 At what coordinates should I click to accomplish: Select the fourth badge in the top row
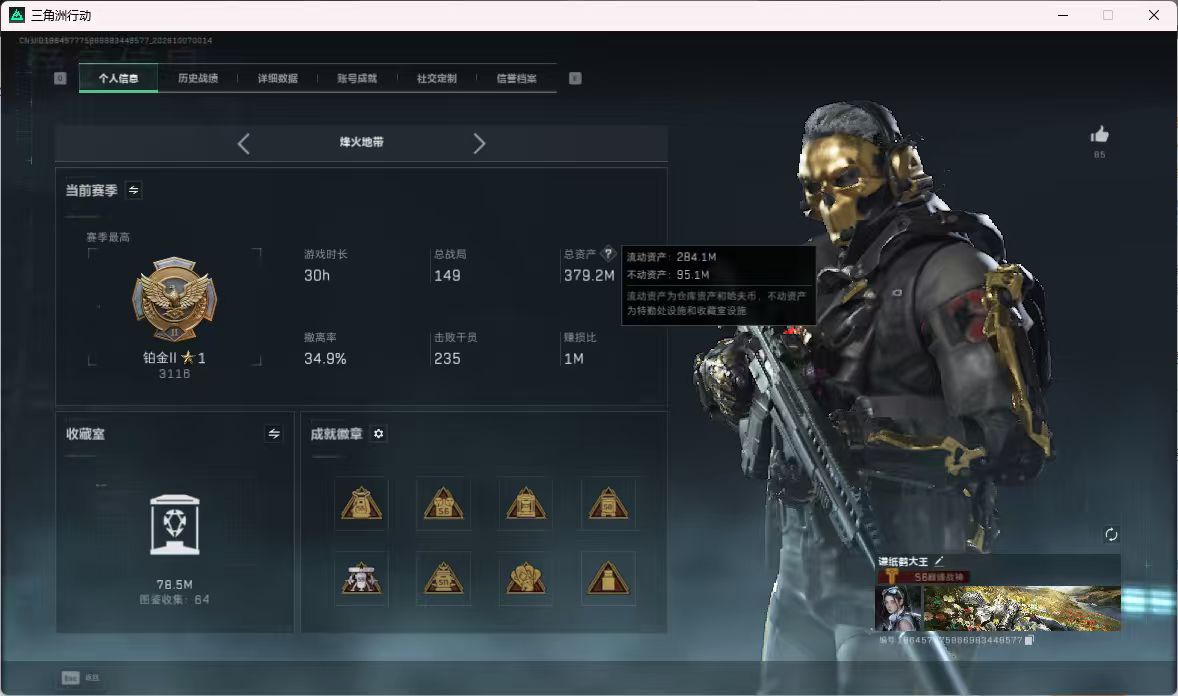(608, 504)
